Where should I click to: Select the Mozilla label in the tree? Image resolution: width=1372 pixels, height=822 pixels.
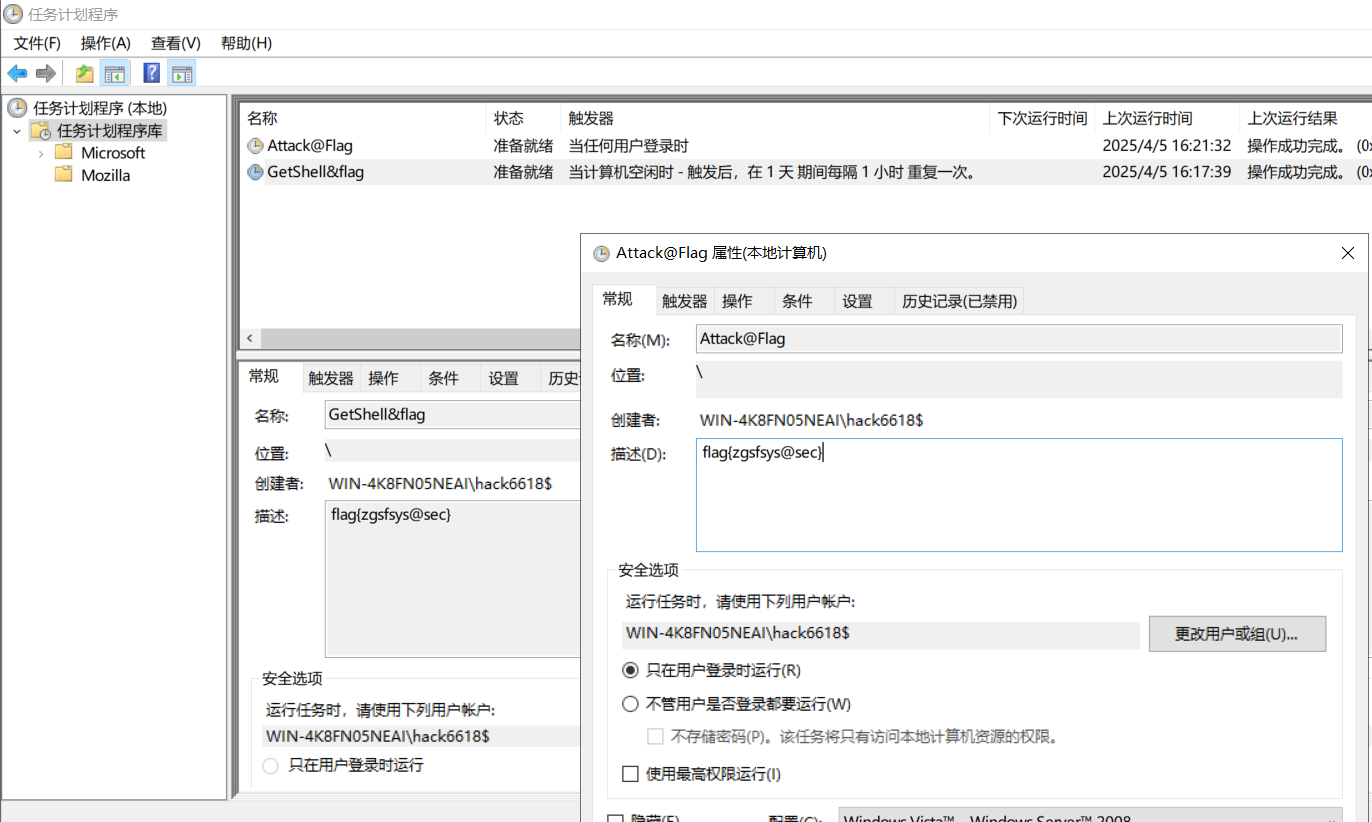click(106, 175)
